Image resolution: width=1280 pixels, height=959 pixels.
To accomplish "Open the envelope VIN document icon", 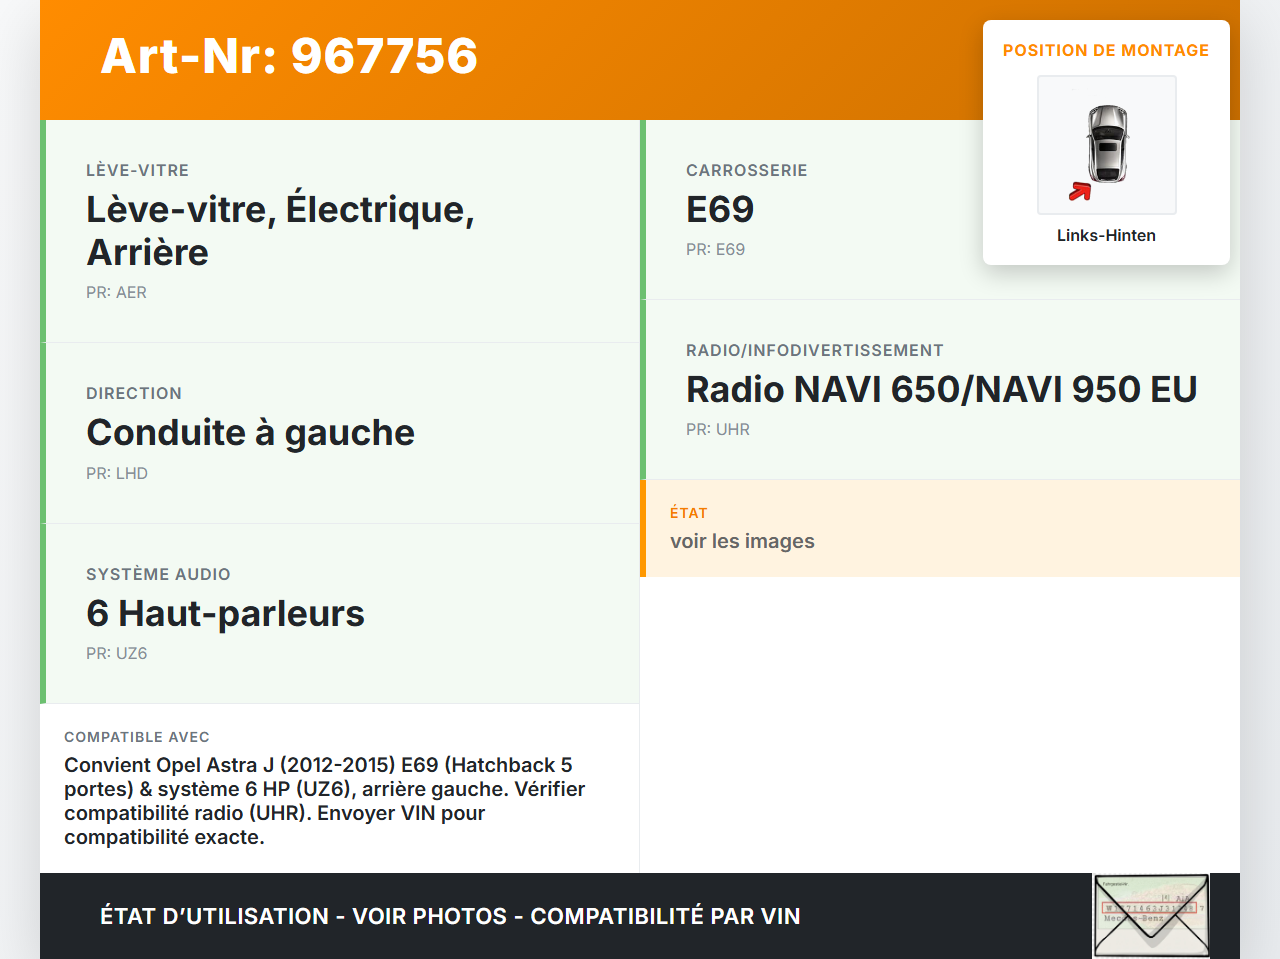I will 1151,915.
